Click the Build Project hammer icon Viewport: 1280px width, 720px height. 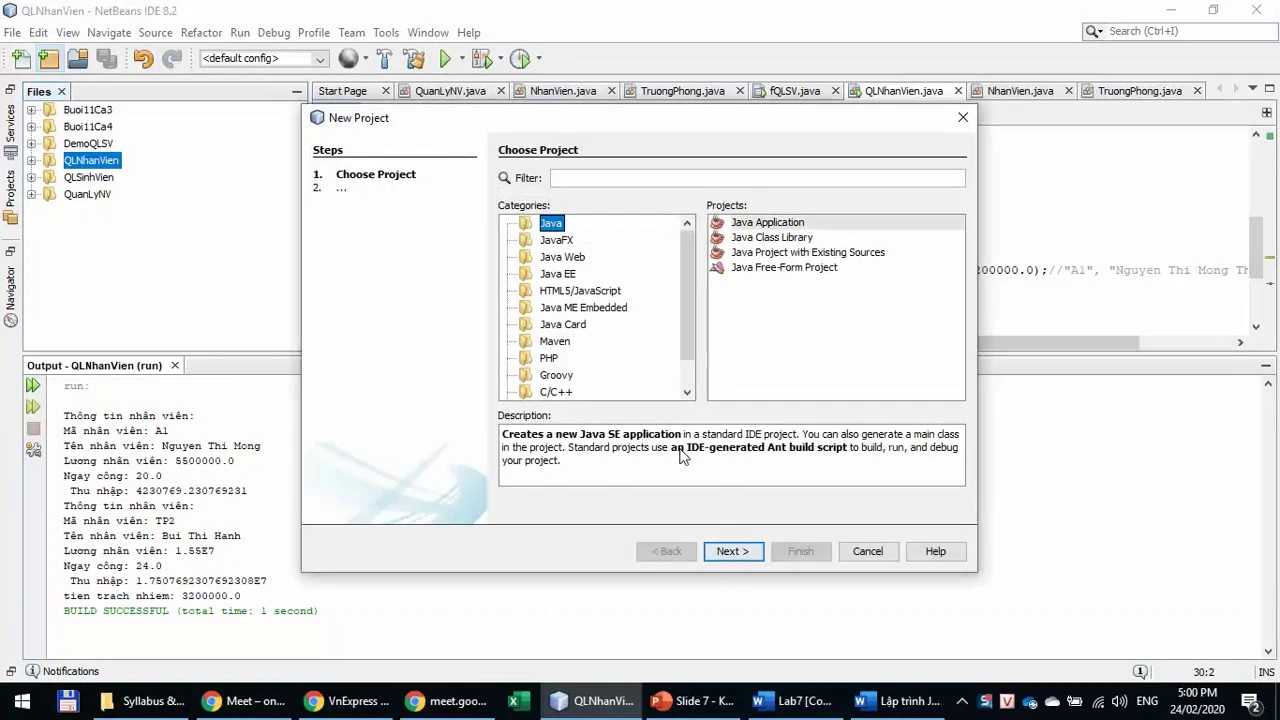pyautogui.click(x=384, y=59)
